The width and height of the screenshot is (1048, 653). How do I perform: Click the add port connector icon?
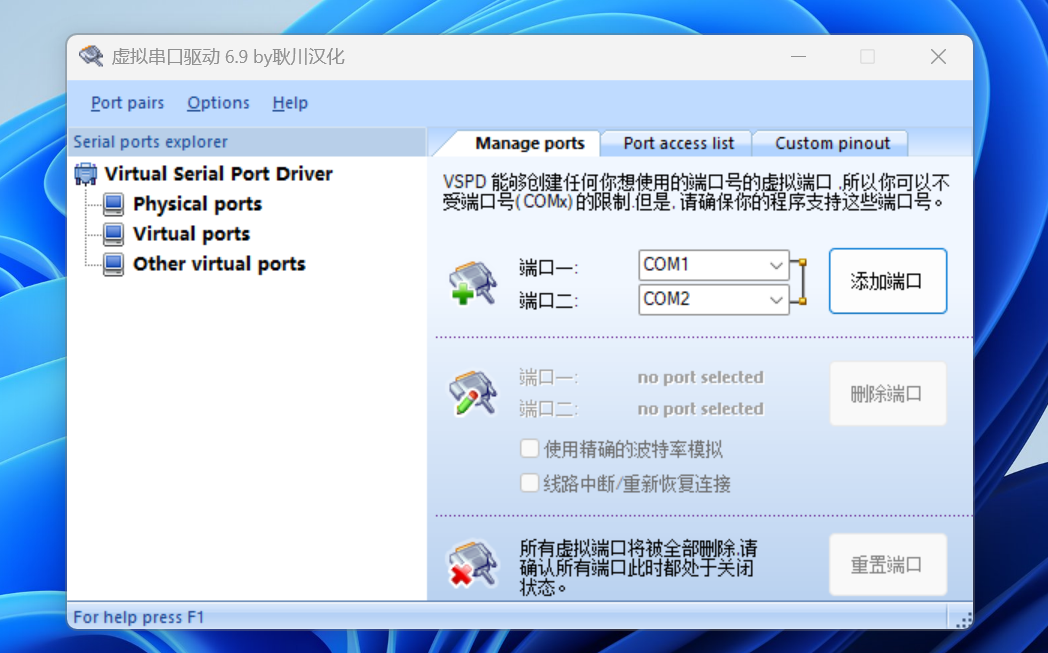tap(473, 283)
